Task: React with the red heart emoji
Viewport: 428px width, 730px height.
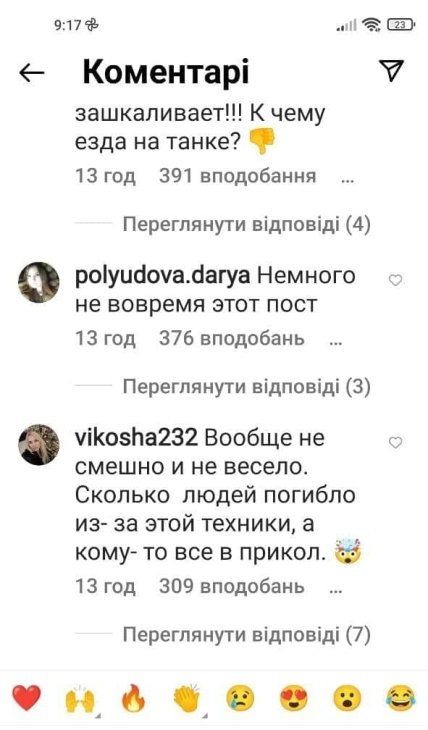Action: pyautogui.click(x=27, y=698)
